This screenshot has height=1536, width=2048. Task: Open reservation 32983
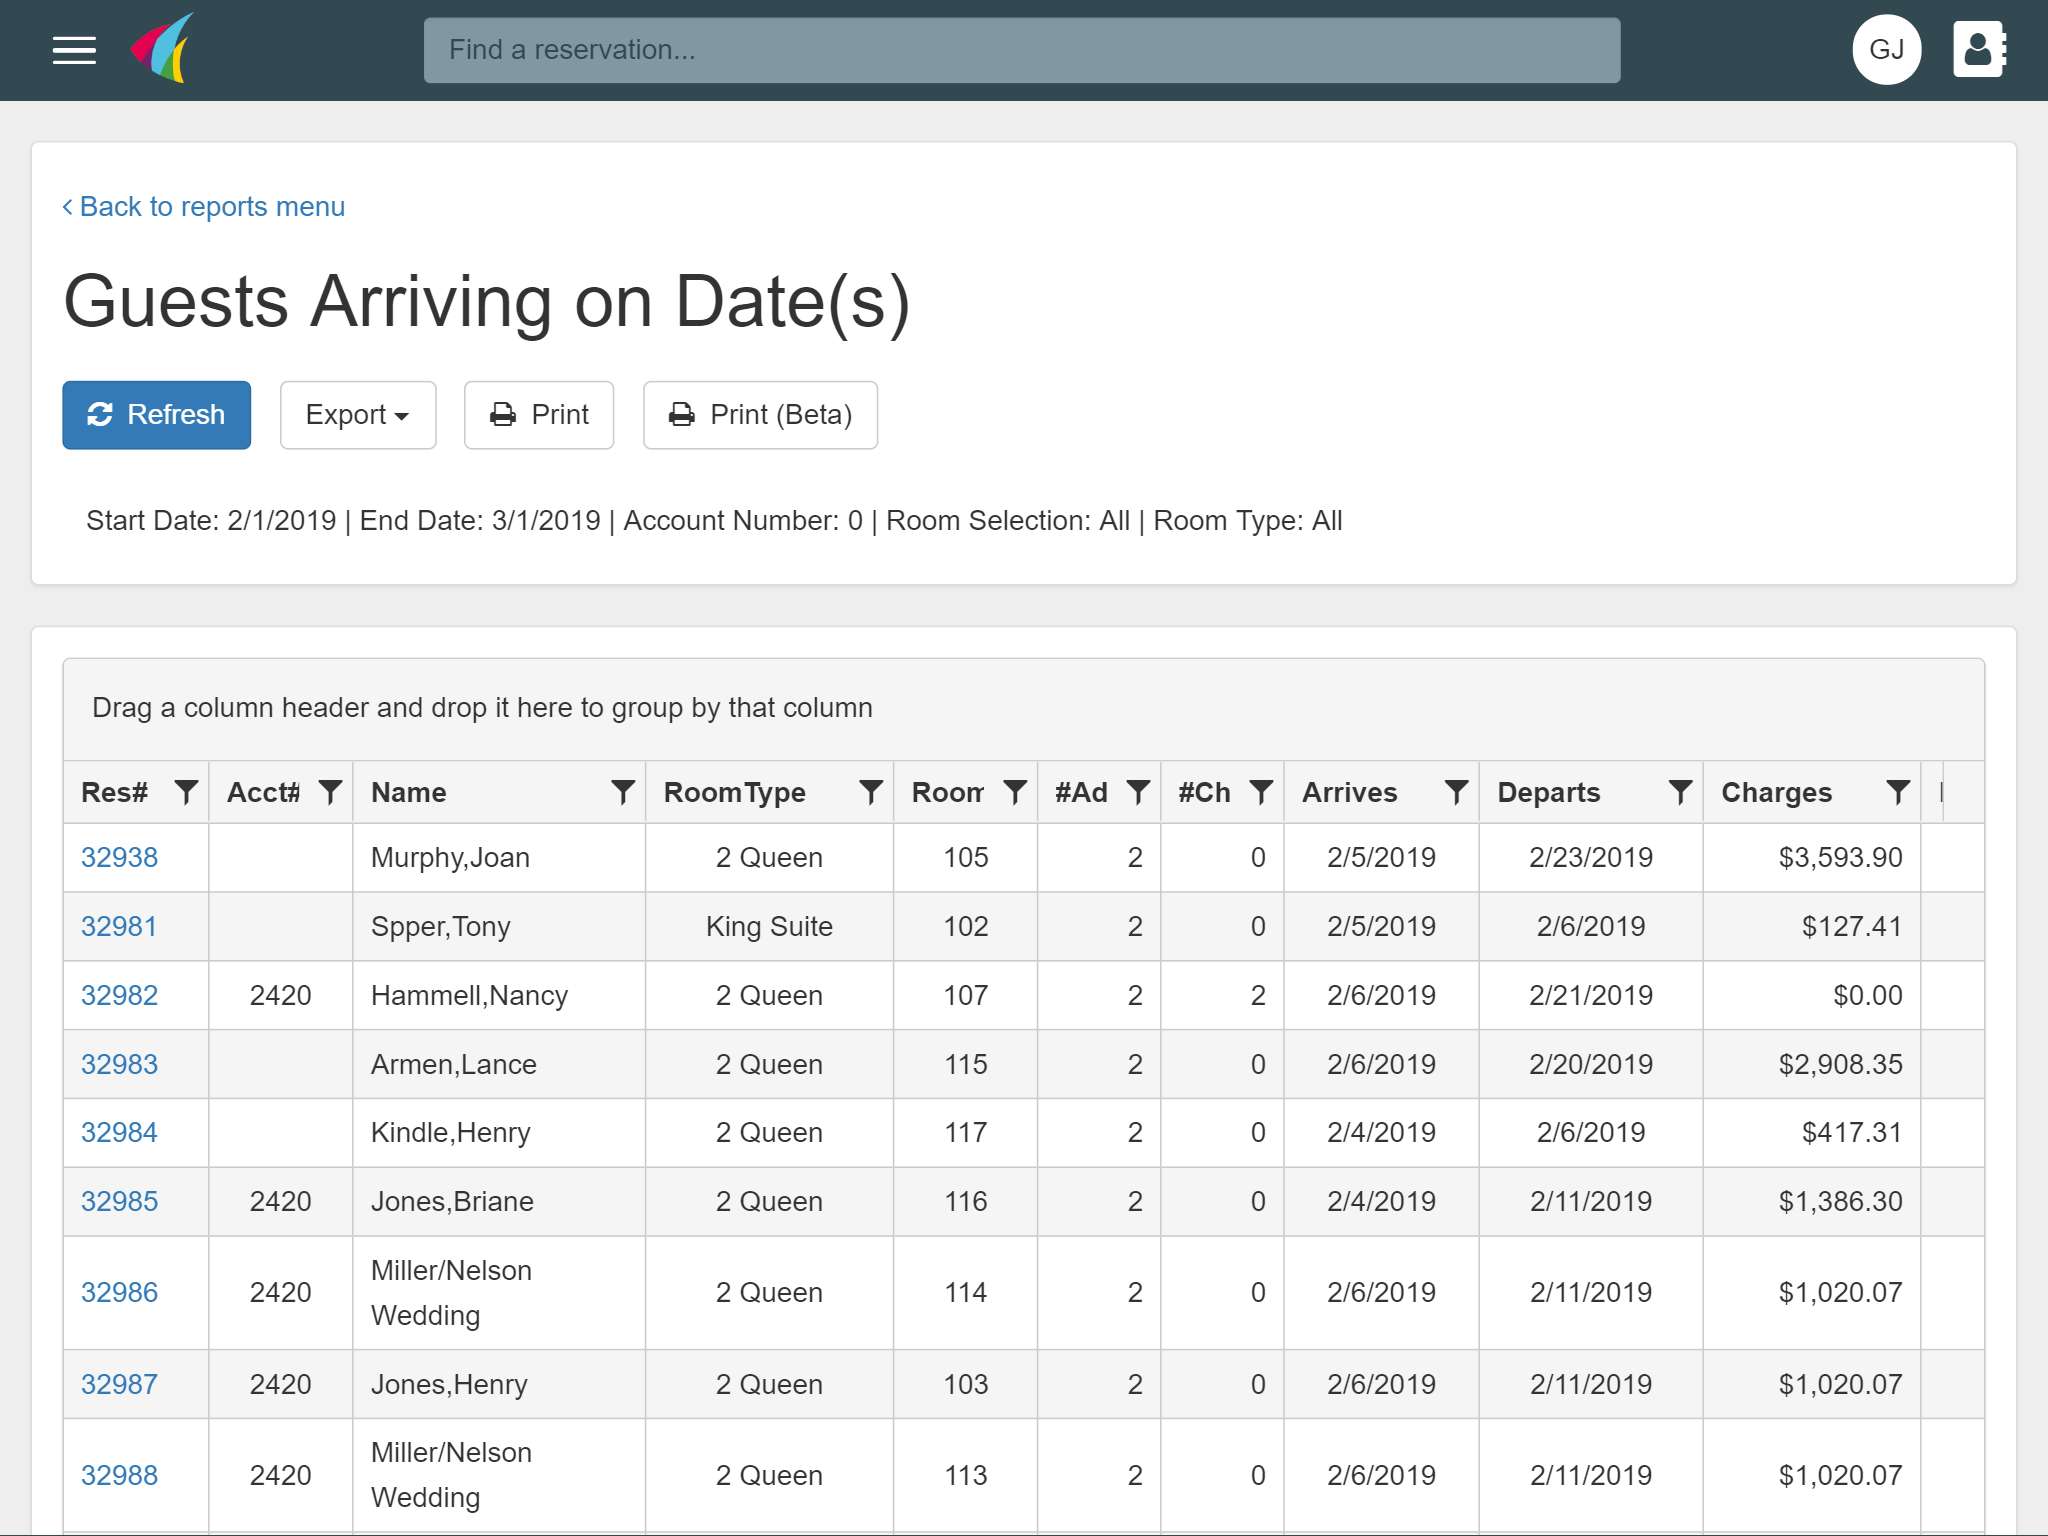click(119, 1064)
